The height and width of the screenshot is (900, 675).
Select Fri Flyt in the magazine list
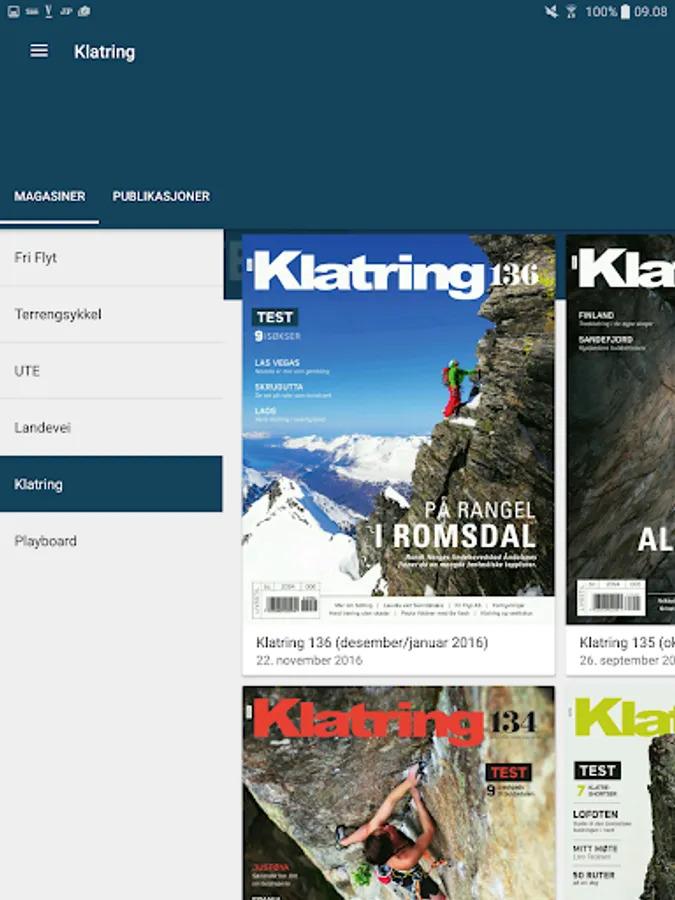coord(111,258)
